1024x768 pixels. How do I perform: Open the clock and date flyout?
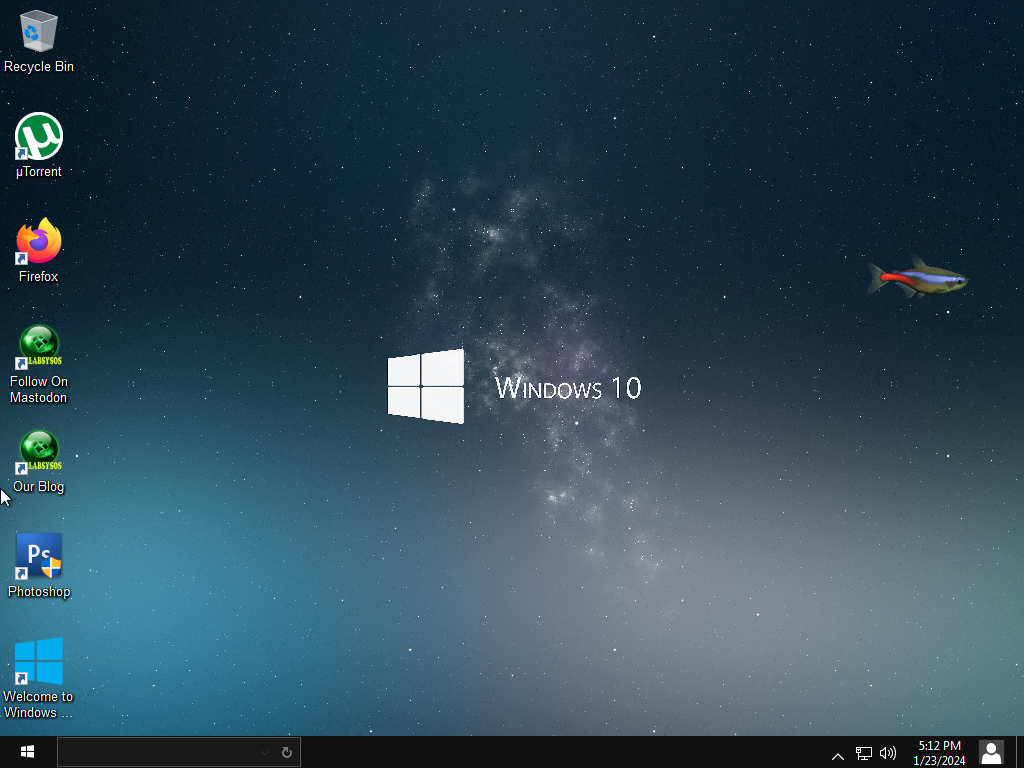pos(939,753)
